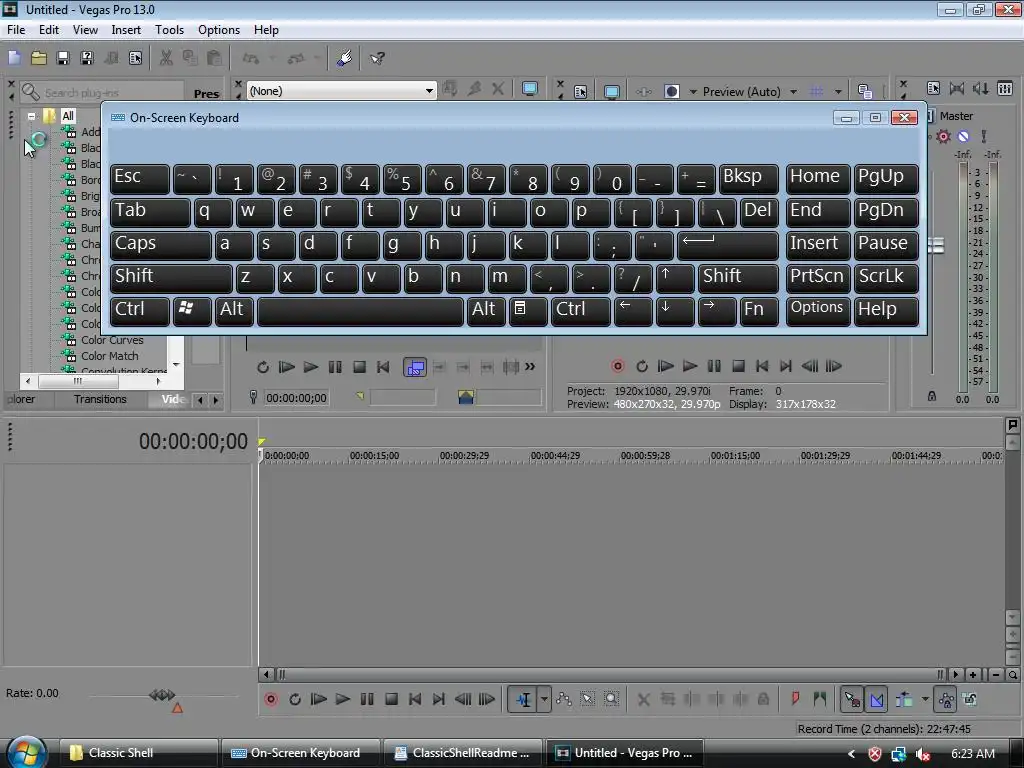1024x768 pixels.
Task: Click the Esc key on On-Screen Keyboard
Action: (x=140, y=178)
